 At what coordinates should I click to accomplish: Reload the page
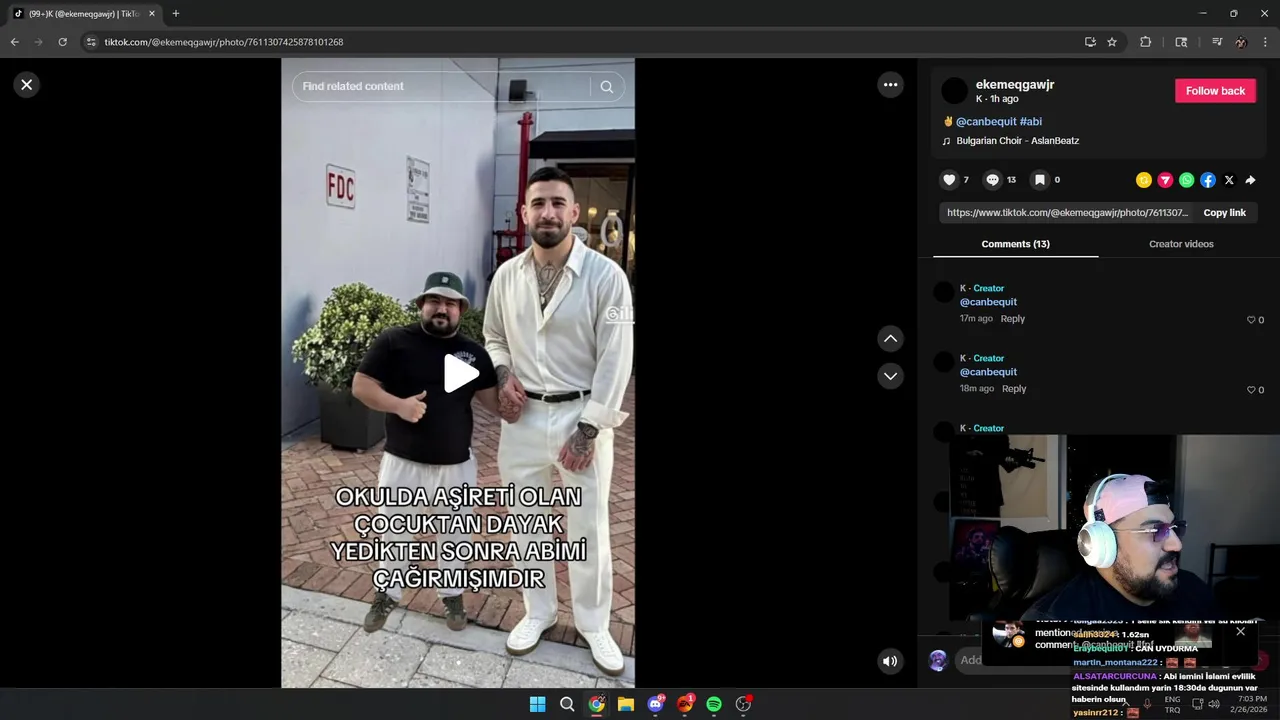(x=62, y=42)
